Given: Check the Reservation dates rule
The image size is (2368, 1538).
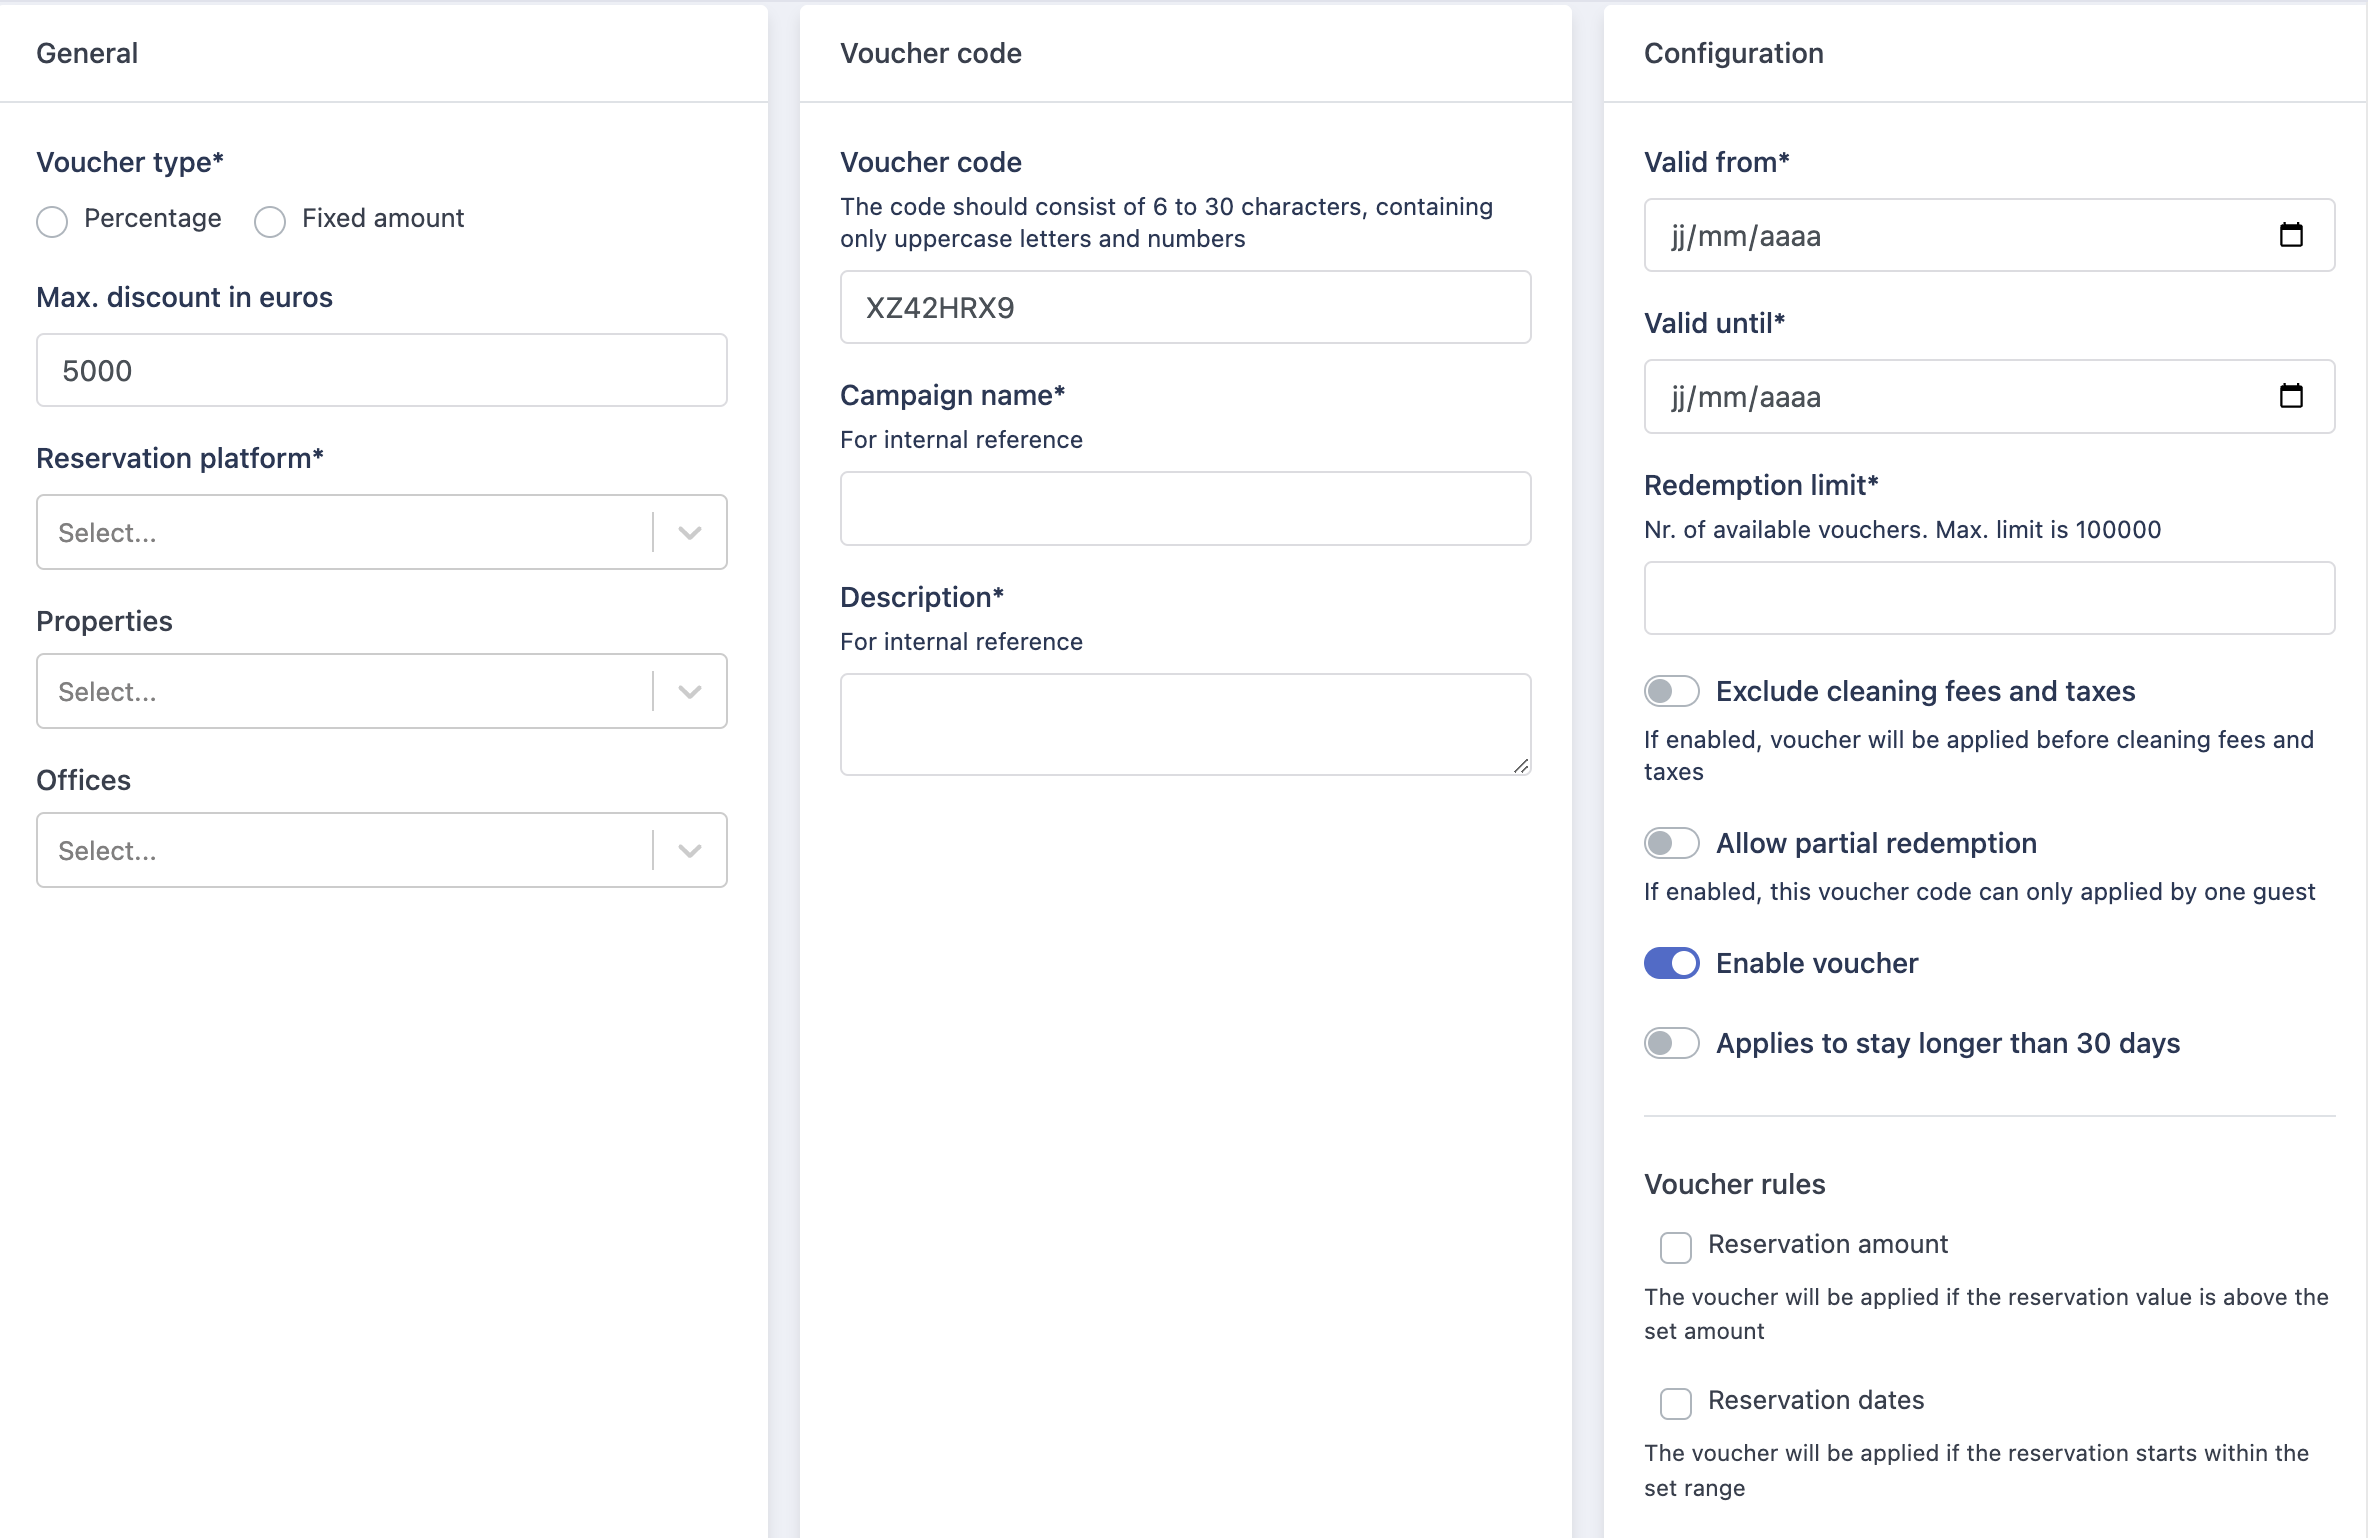Looking at the screenshot, I should click(1675, 1403).
